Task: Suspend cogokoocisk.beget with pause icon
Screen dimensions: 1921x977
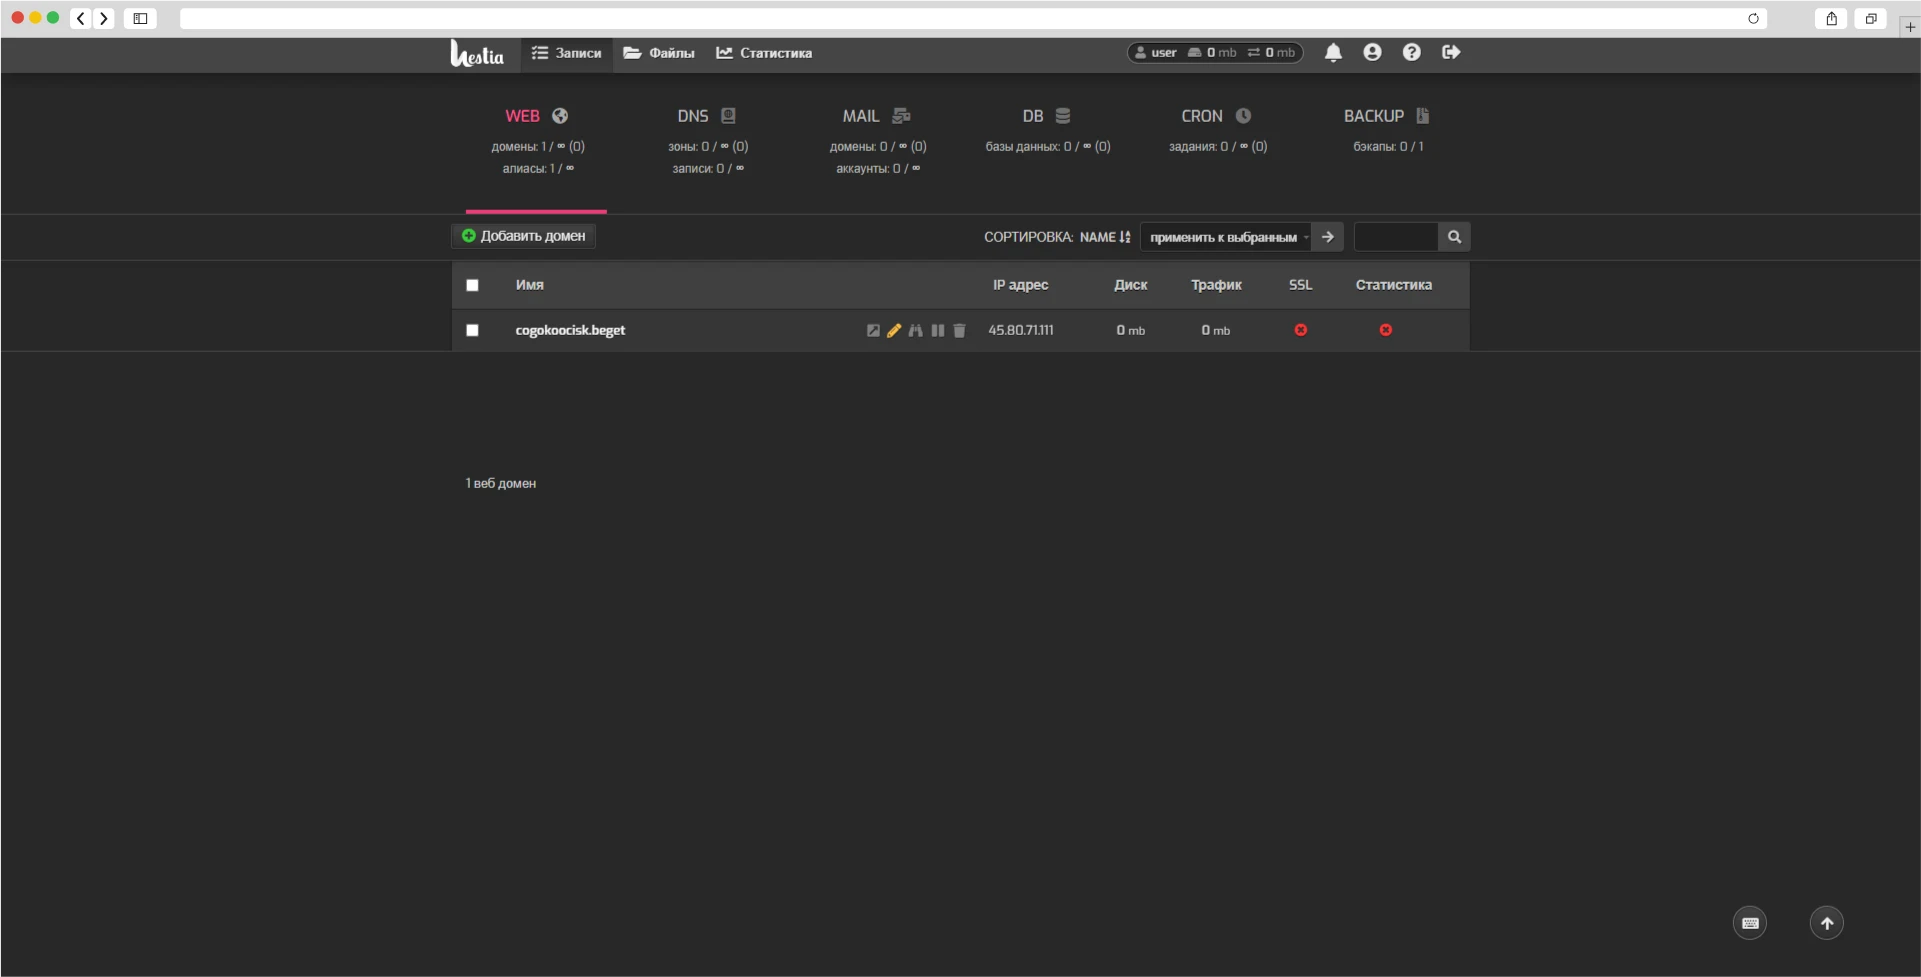Action: click(937, 331)
